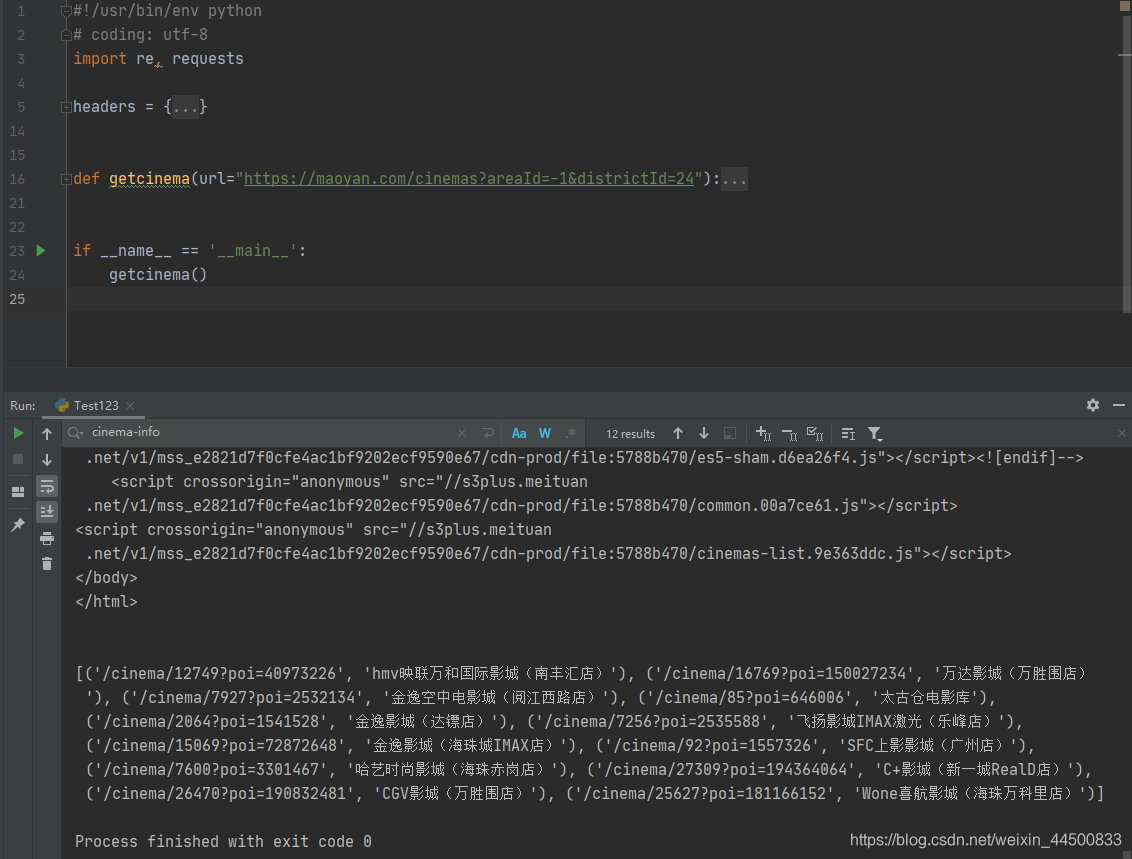This screenshot has width=1132, height=859.
Task: Click the folded ... after getcinema definition
Action: point(734,178)
